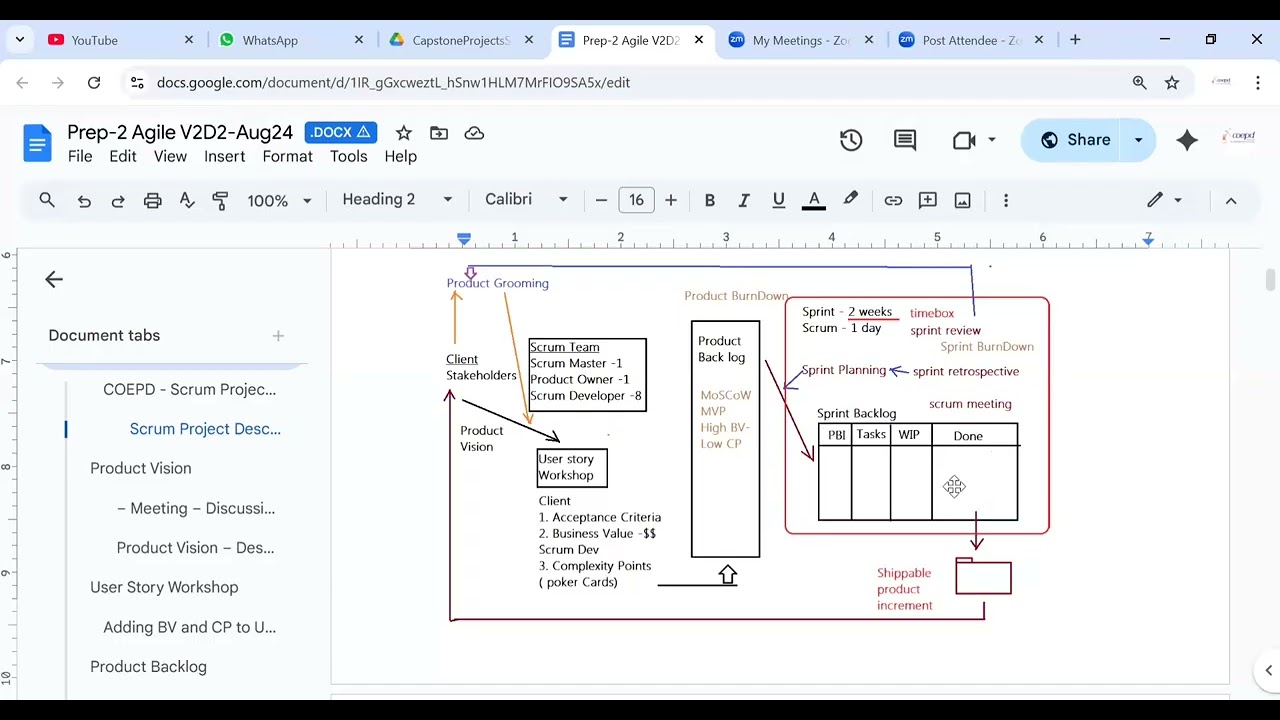Screen dimensions: 1280x720
Task: Switch to the YouTube browser tab
Action: pos(120,40)
